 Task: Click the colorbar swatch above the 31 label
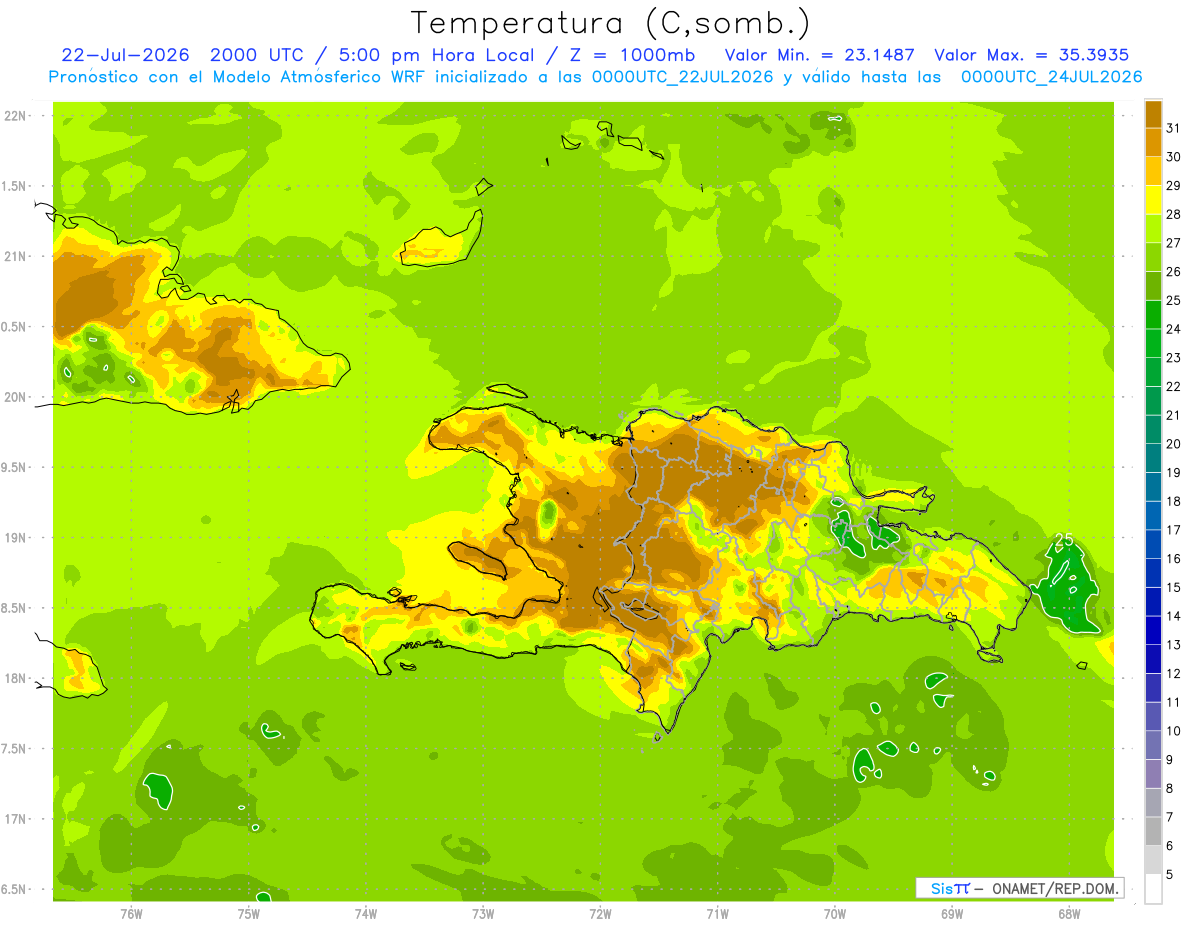tap(1153, 114)
